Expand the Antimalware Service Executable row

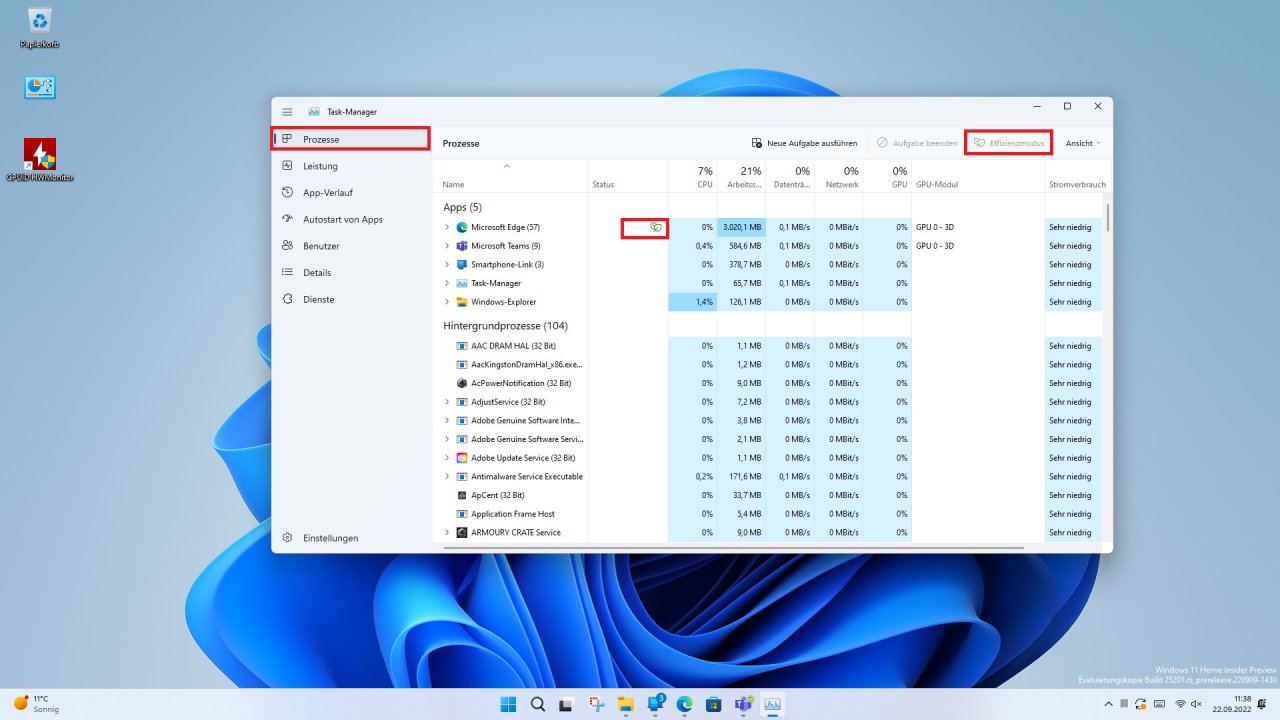click(447, 477)
